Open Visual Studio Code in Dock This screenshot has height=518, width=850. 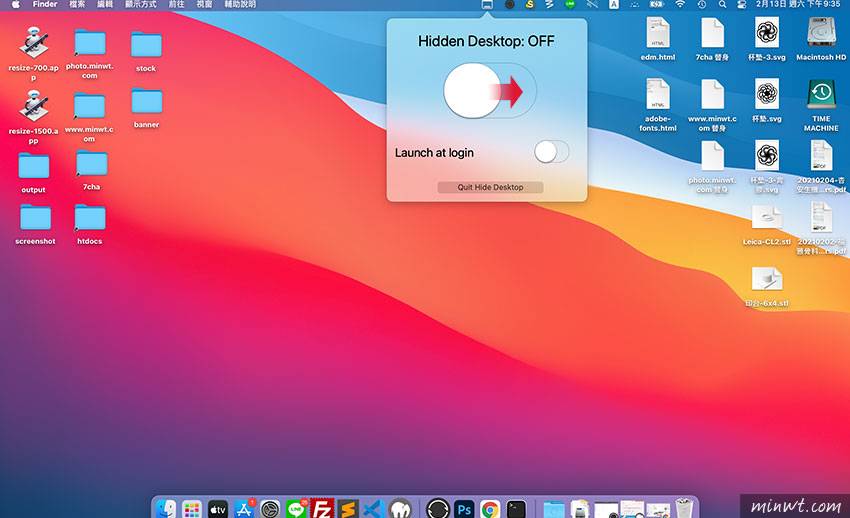(x=374, y=509)
